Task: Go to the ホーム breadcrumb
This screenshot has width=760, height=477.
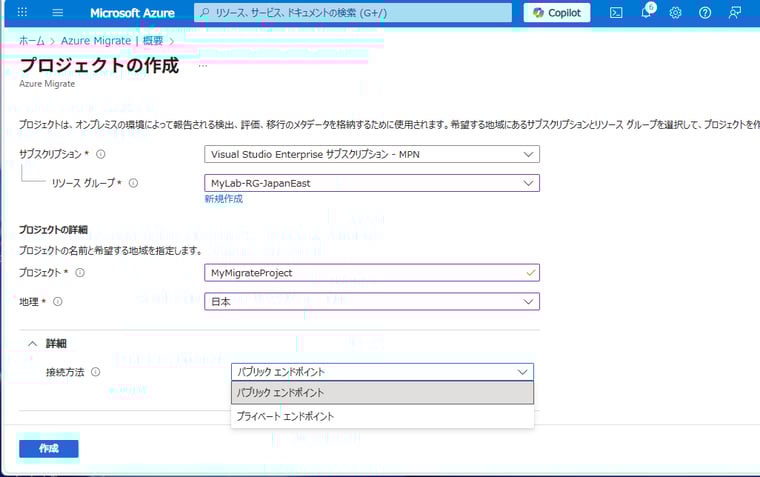Action: tap(32, 41)
